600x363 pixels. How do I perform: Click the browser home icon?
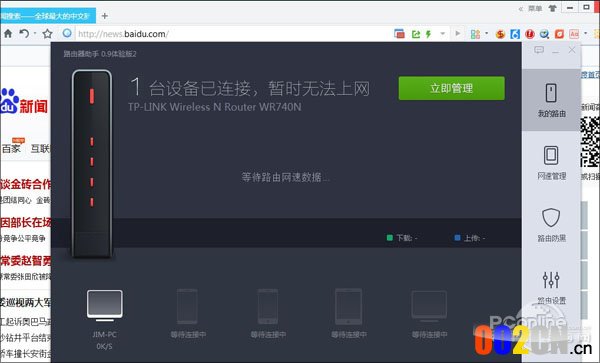(8, 34)
